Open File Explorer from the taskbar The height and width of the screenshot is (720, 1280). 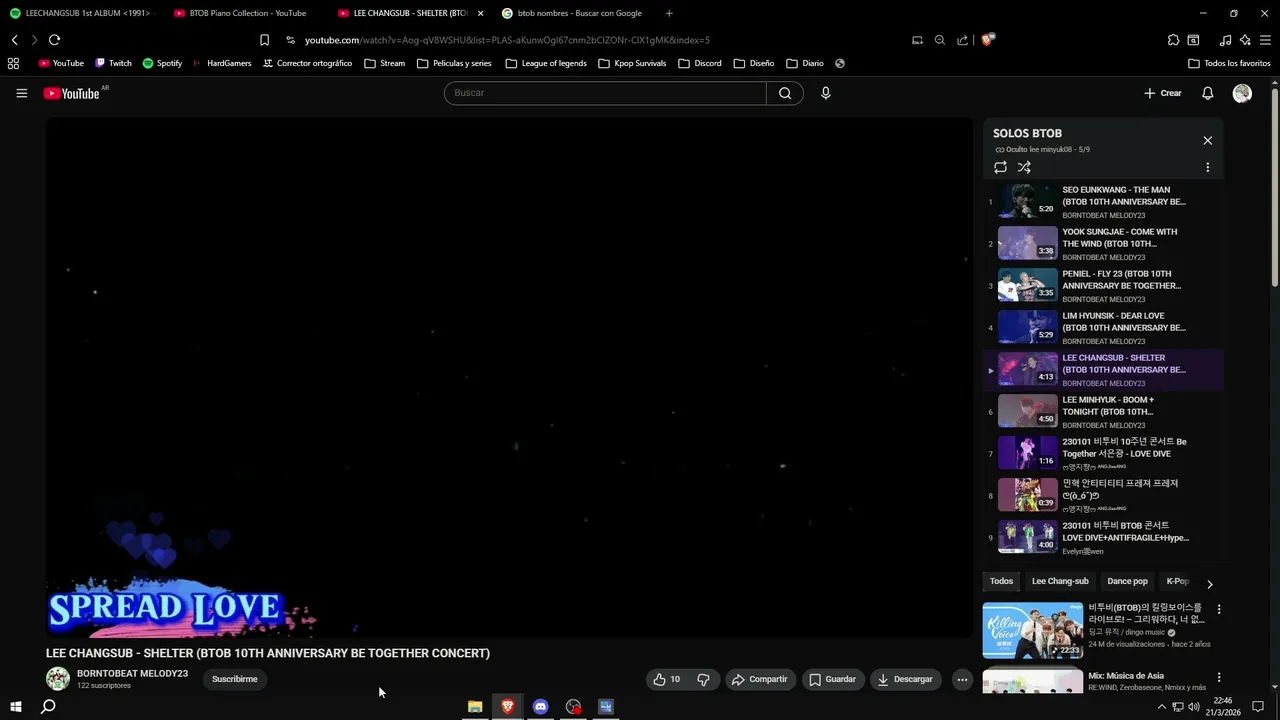(475, 706)
